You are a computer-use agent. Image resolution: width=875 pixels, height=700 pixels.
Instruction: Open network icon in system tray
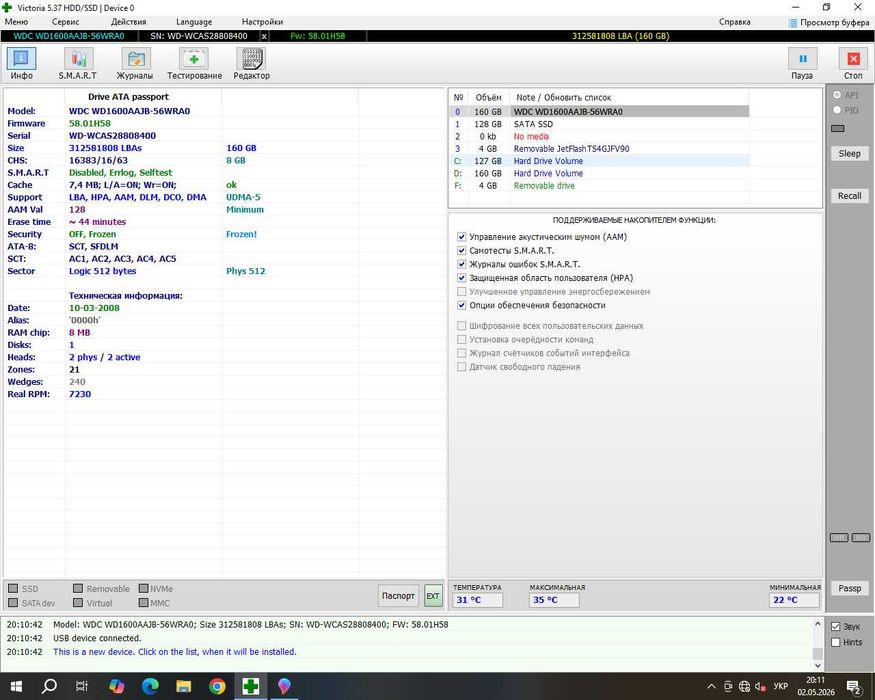pos(744,686)
